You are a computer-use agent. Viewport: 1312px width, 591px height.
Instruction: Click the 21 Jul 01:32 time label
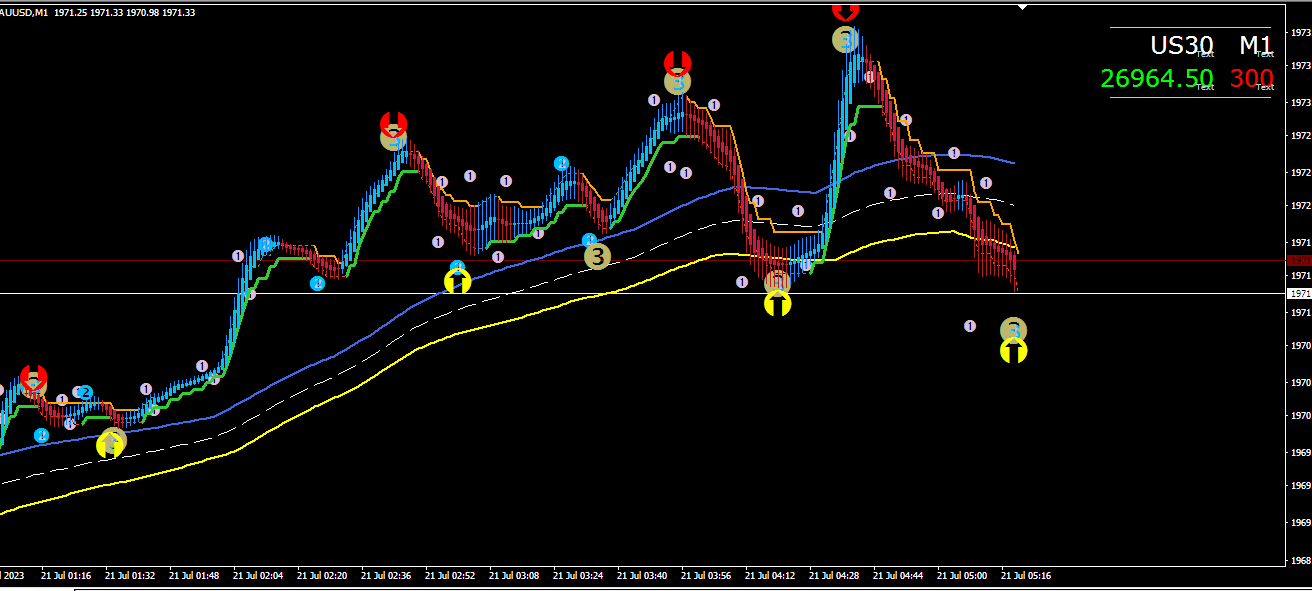click(130, 576)
